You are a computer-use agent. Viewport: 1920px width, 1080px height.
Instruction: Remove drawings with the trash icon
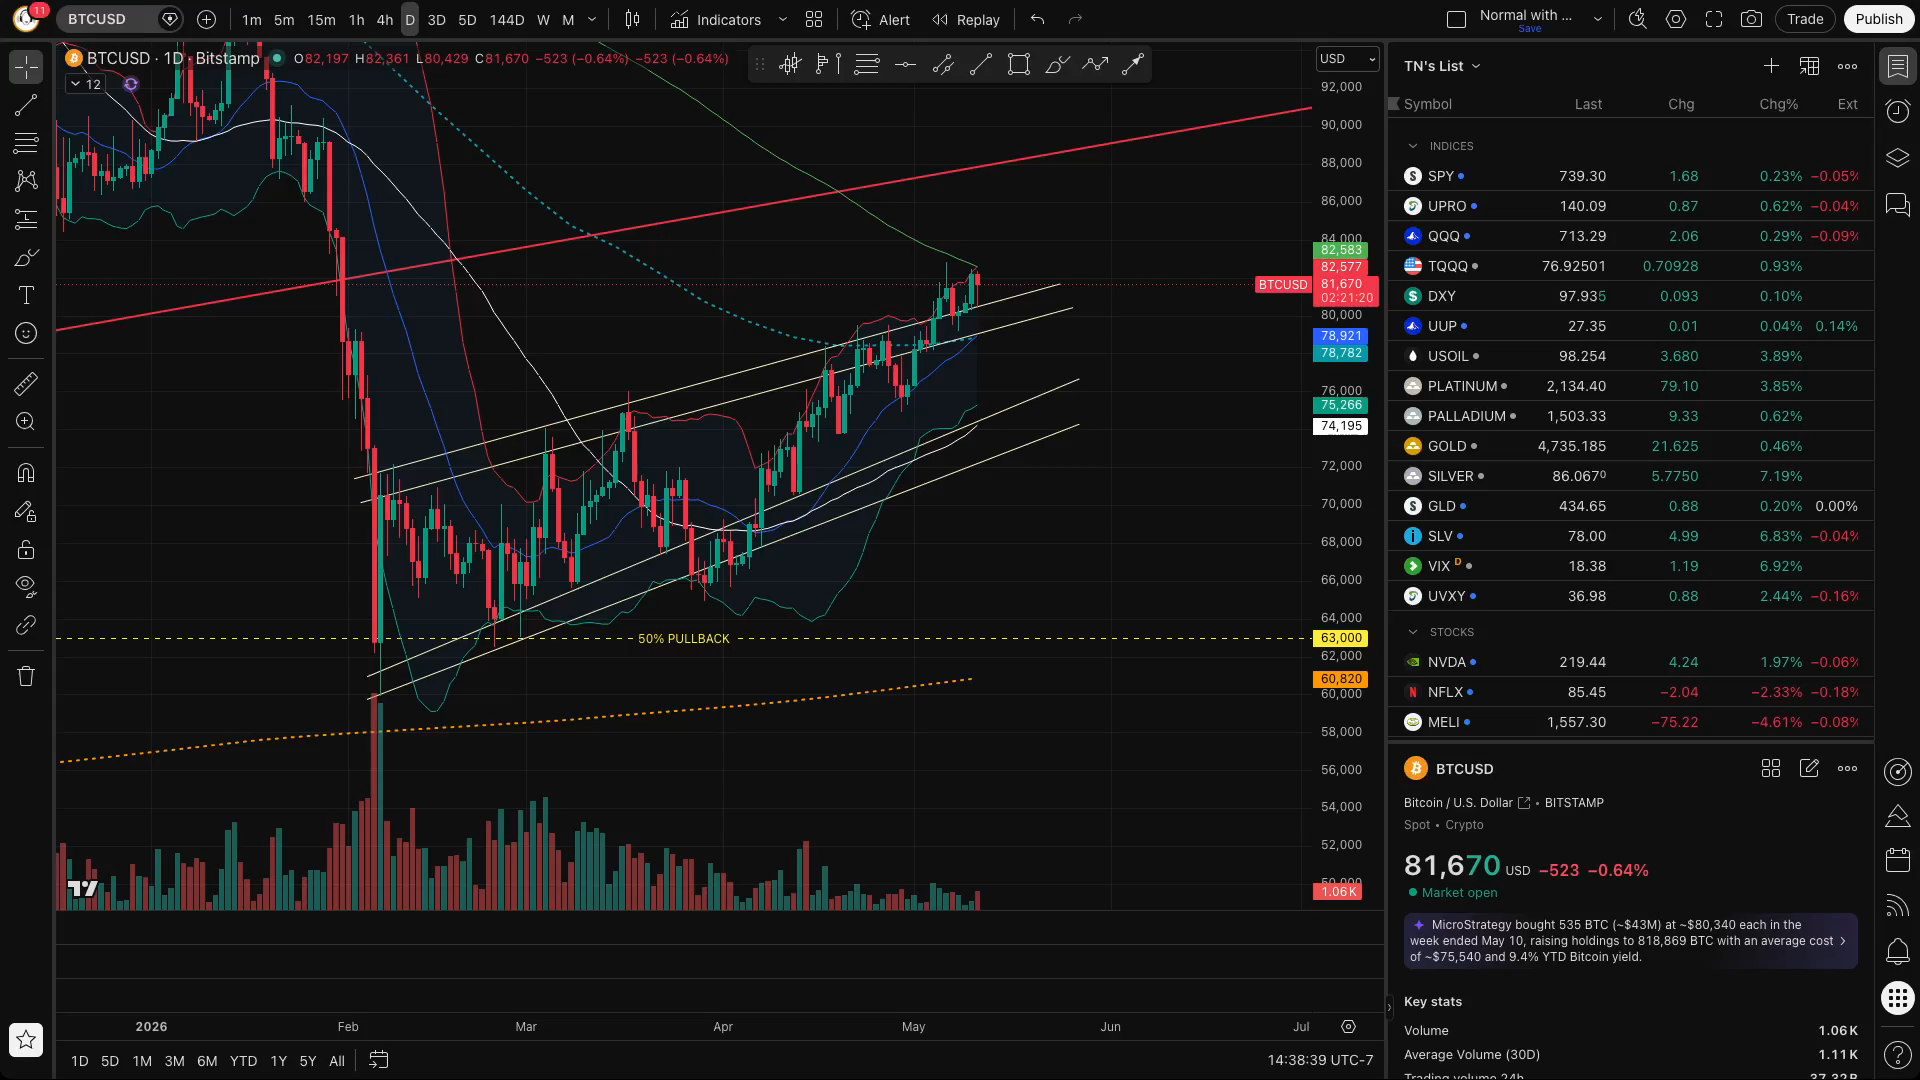[x=26, y=676]
